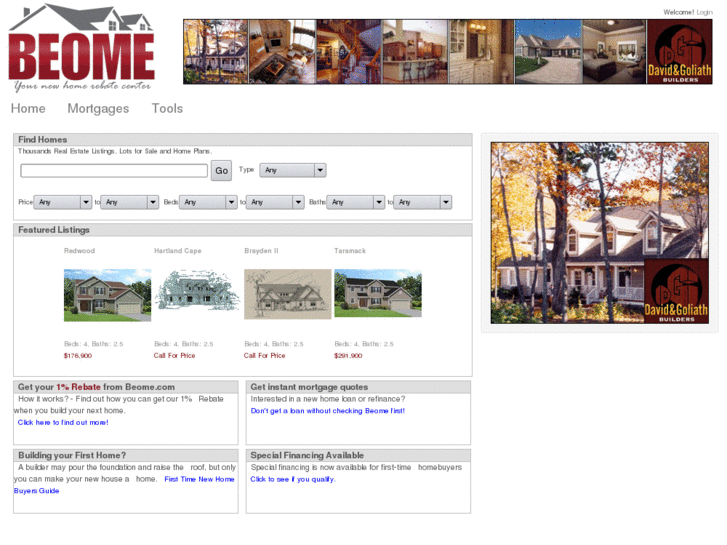Viewport: 727px width, 545px height.
Task: Click Call For Price under Brayden II
Action: point(264,356)
